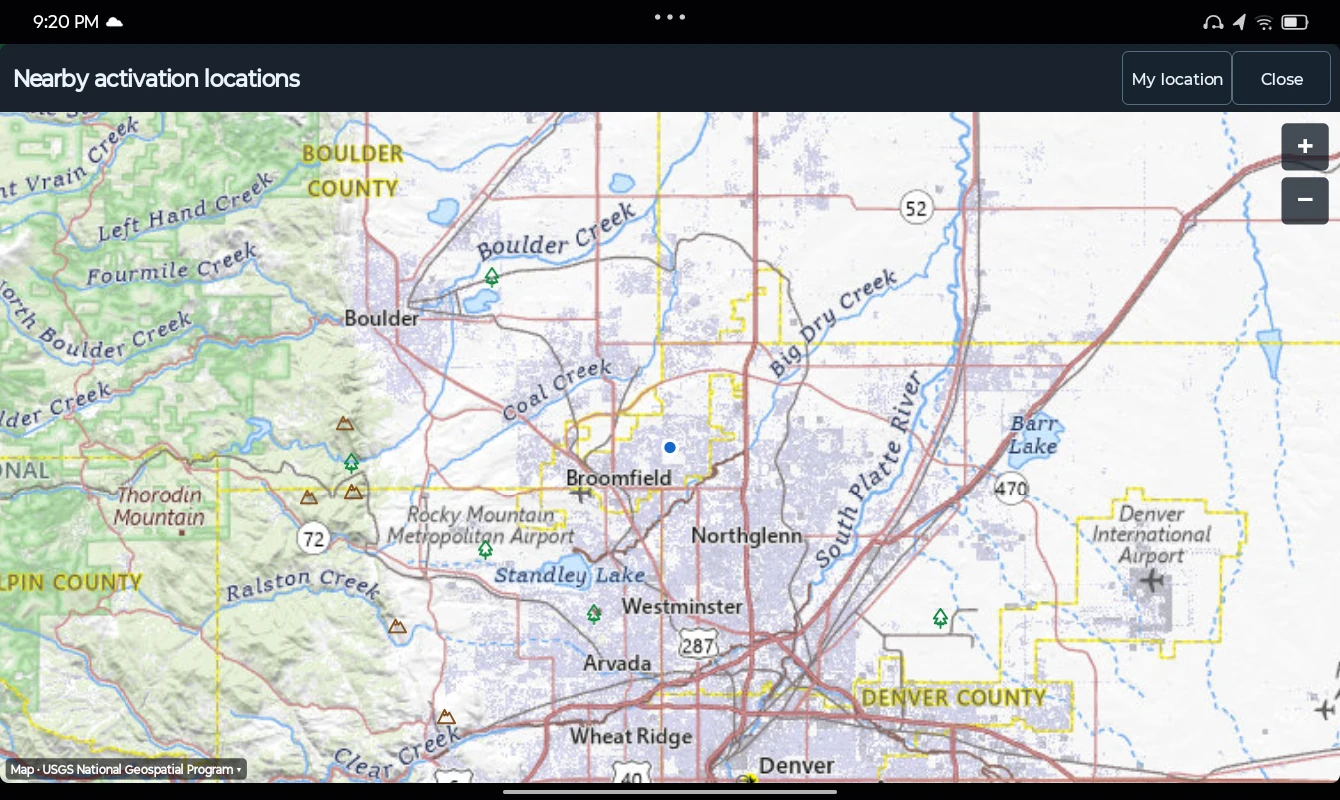Select the summit marker directly above route 72 shield
Viewport: 1340px width, 800px height.
pyautogui.click(x=309, y=496)
